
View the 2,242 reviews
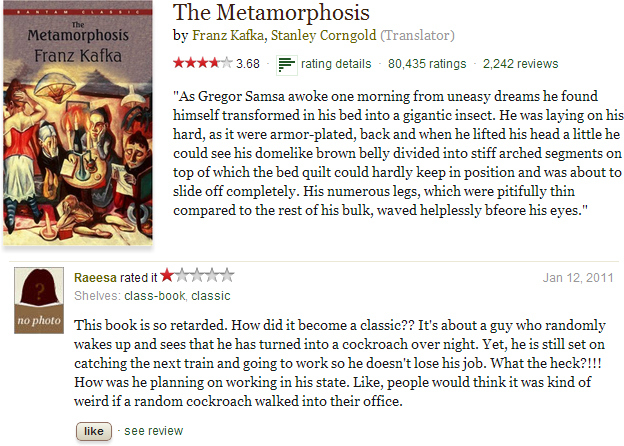[x=520, y=64]
